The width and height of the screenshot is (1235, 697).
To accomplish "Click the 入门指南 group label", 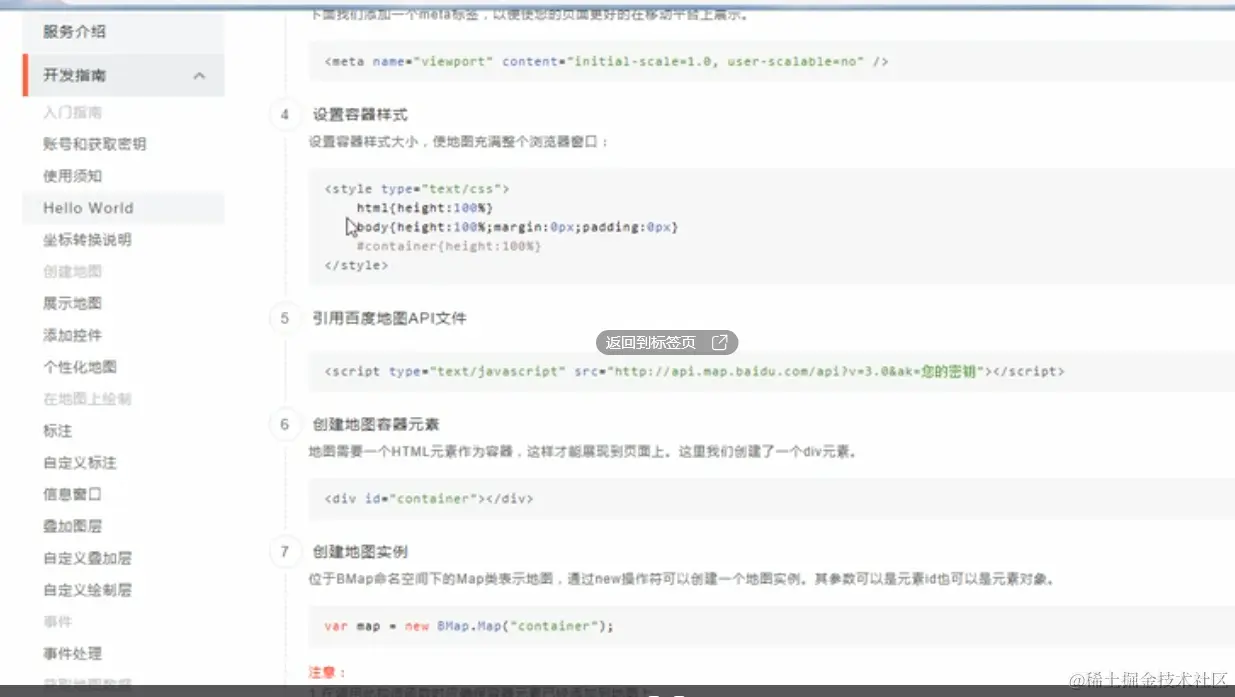I will tap(72, 112).
